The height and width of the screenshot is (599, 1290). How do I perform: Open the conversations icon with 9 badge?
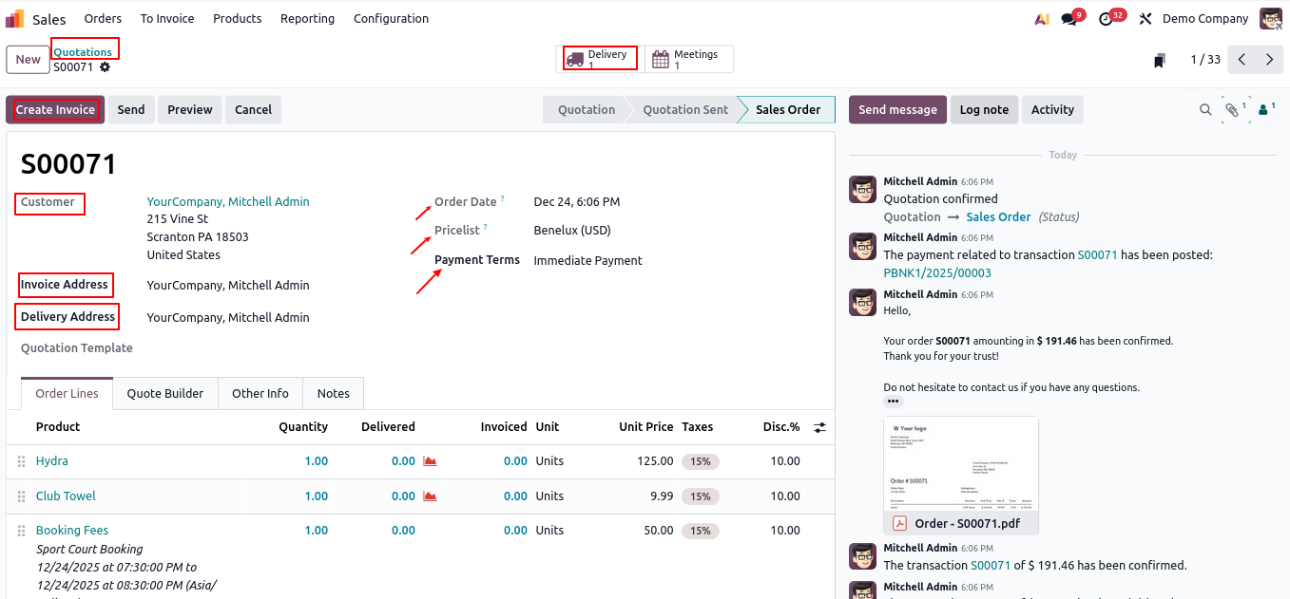coord(1069,19)
